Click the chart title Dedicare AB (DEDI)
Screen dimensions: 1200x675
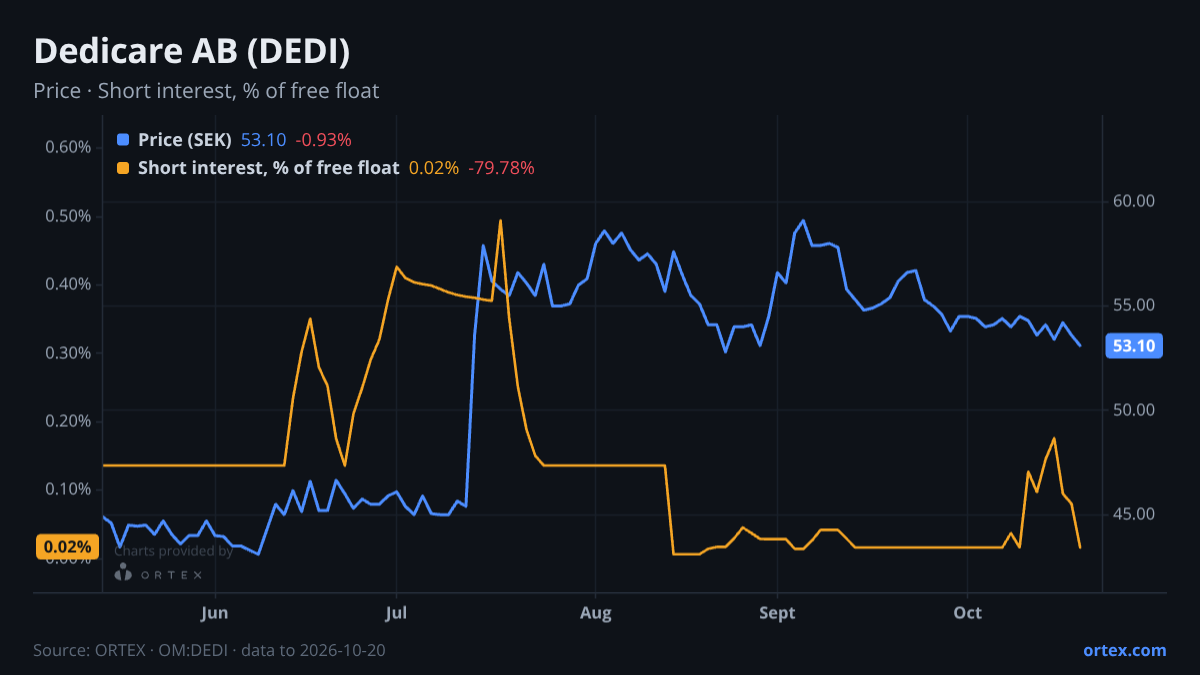pos(192,51)
